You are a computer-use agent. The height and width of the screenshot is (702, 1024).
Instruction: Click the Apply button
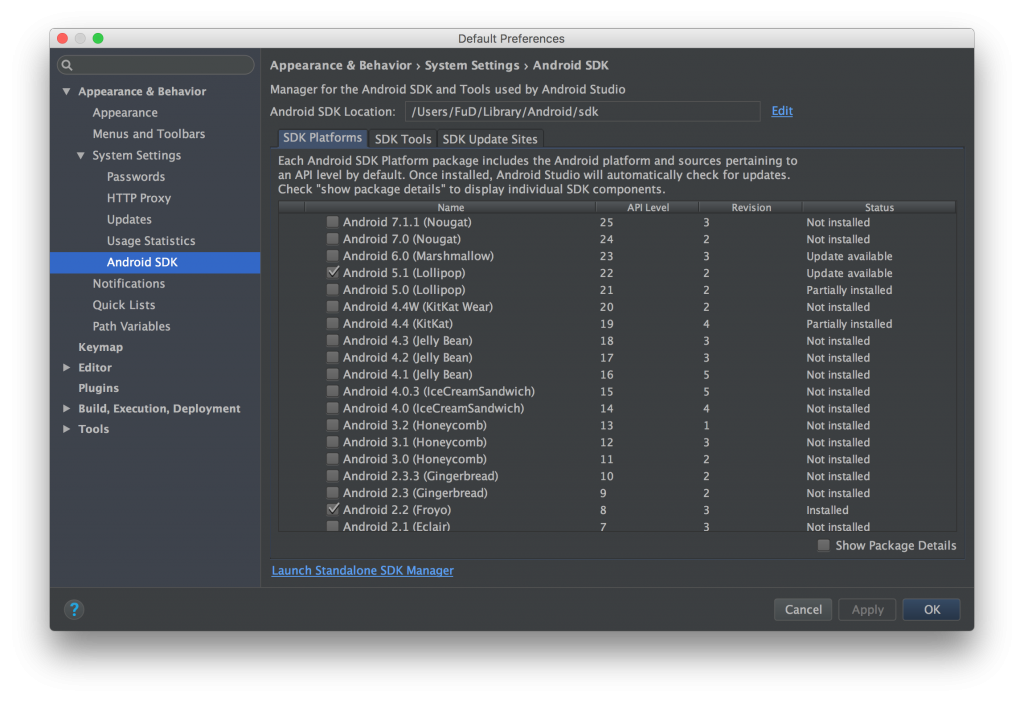point(867,610)
